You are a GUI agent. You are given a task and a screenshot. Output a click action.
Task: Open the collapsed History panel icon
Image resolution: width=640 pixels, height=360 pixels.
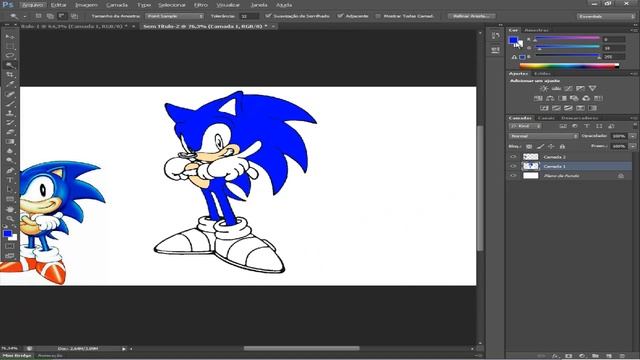(x=496, y=36)
